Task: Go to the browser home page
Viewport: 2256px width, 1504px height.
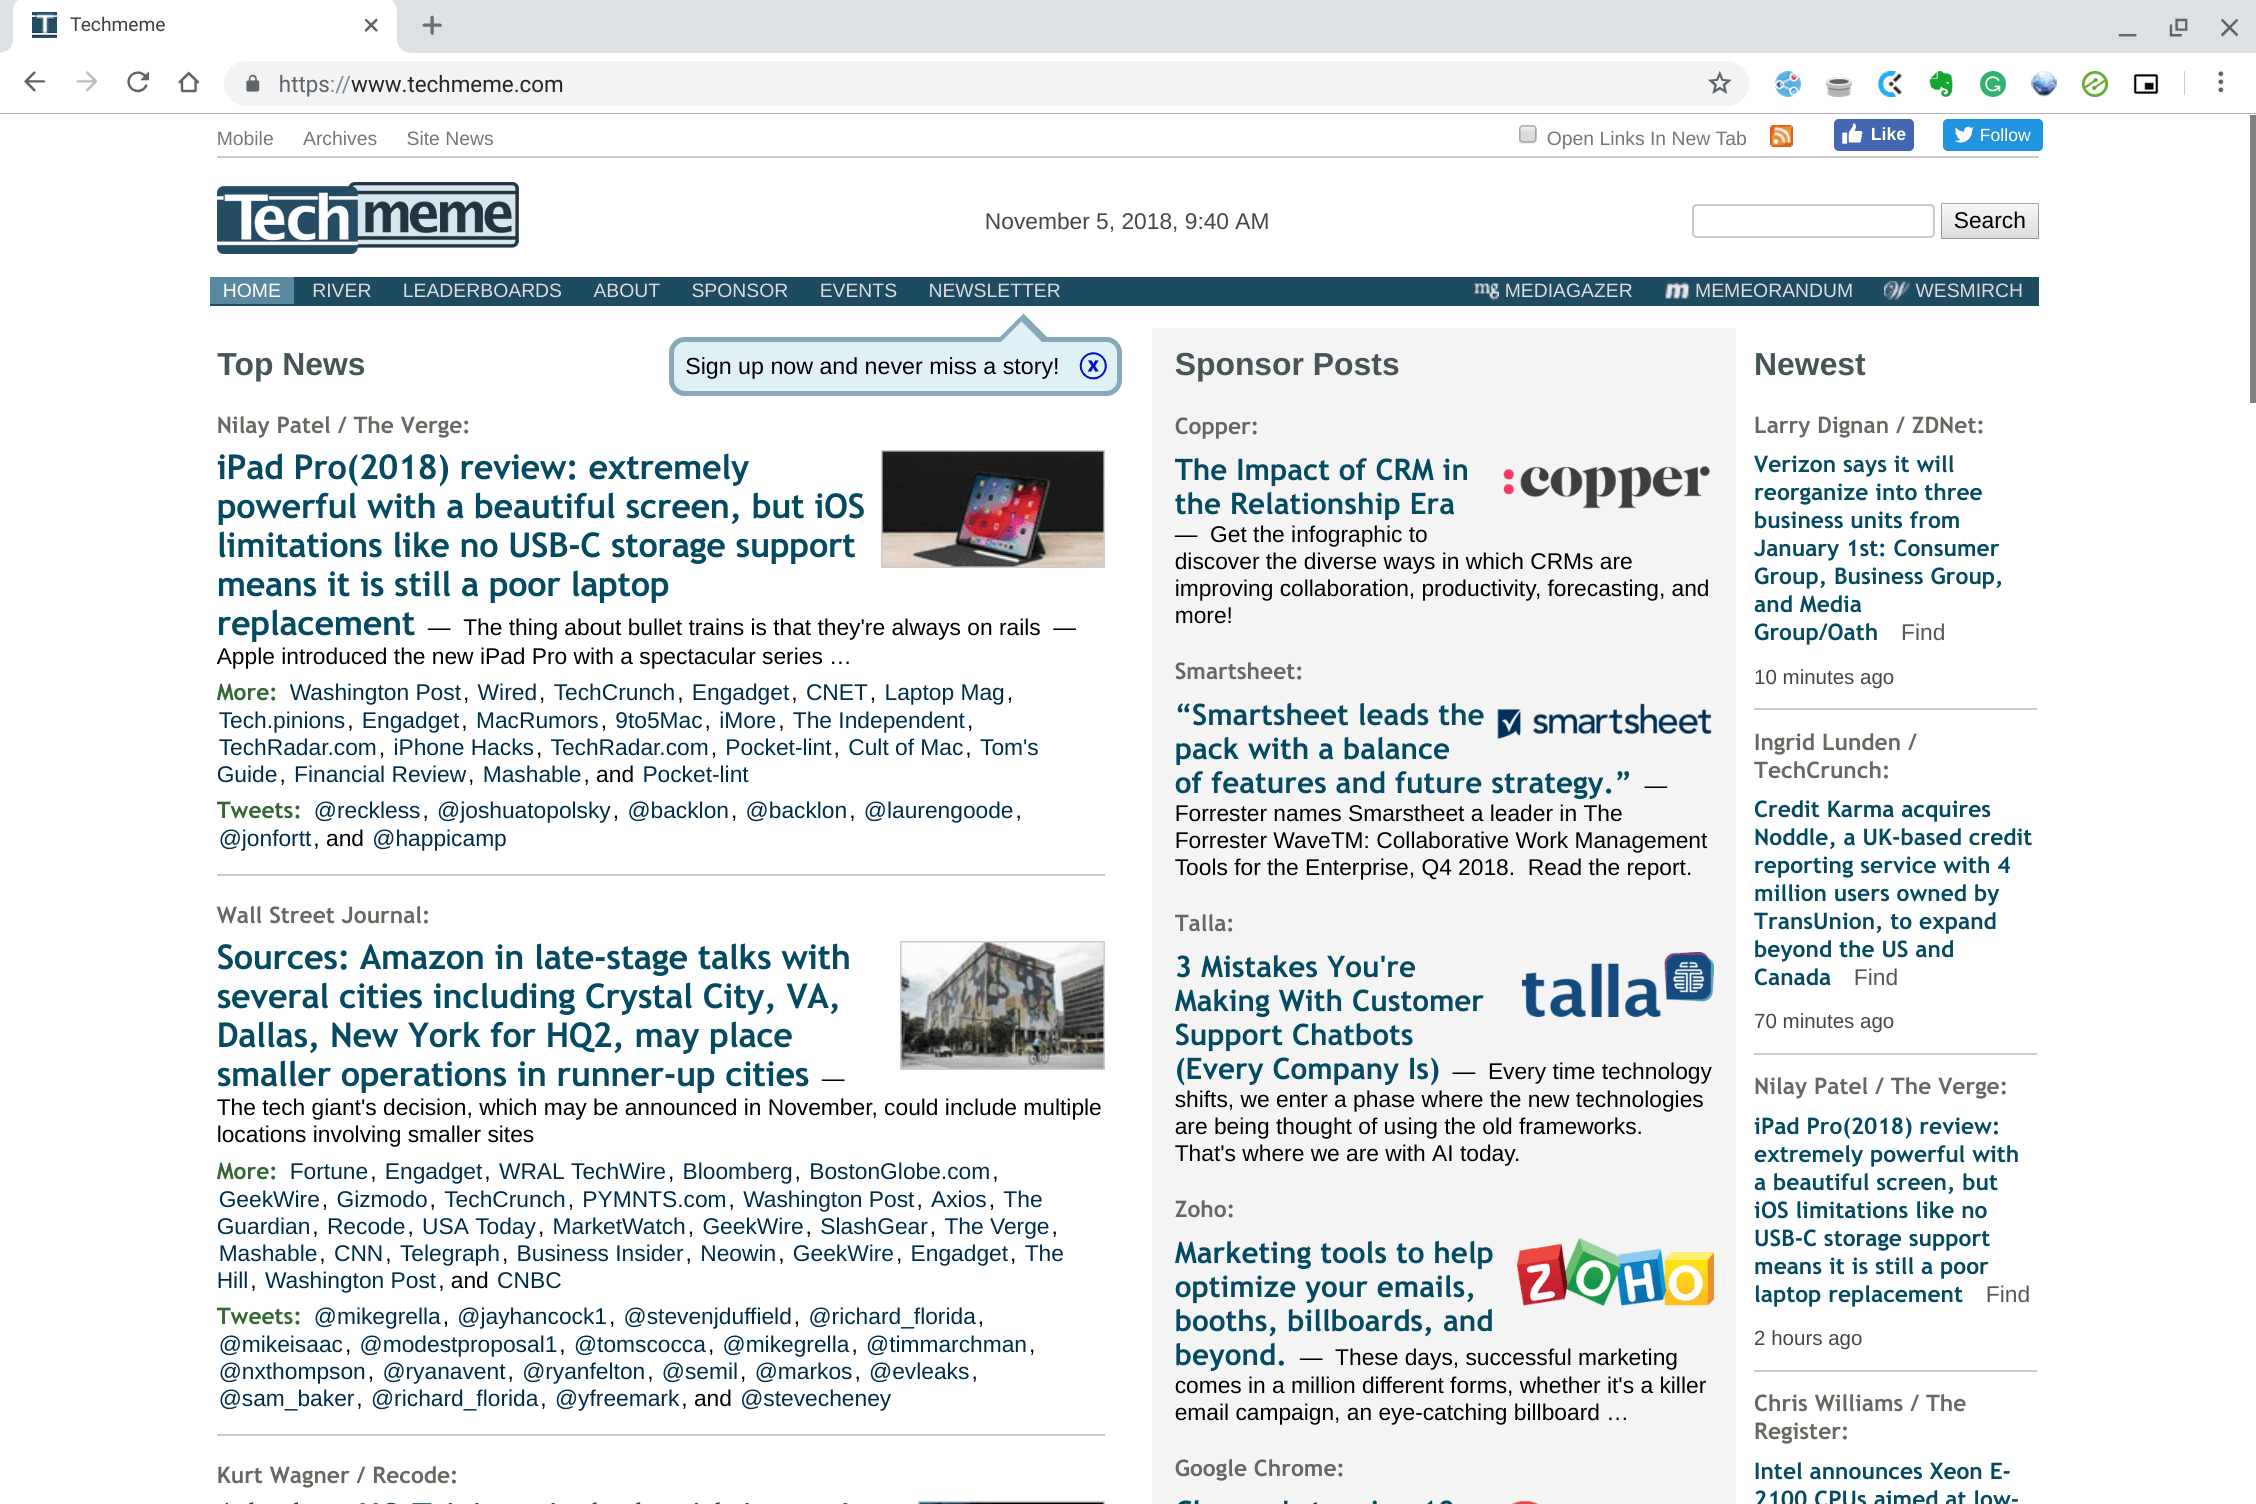Action: point(189,83)
